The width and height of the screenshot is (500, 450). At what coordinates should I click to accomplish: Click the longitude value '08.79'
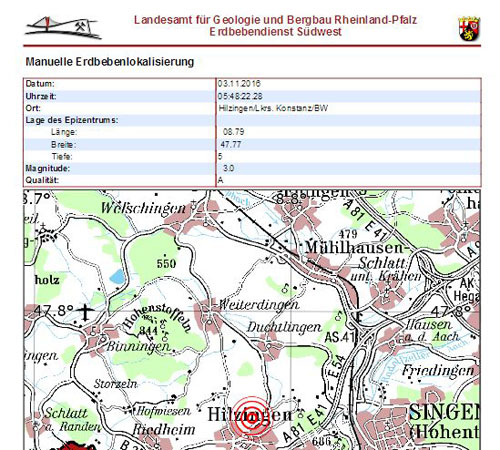(x=233, y=132)
